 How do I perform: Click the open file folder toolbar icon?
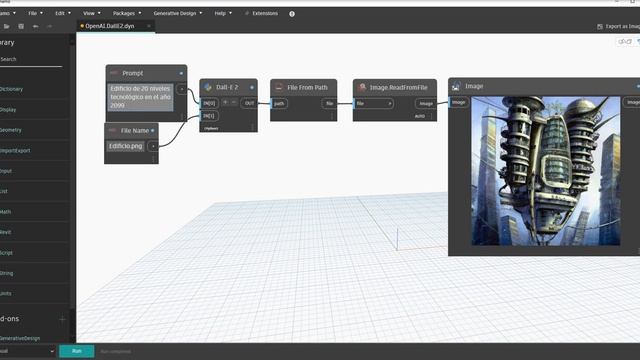point(7,26)
